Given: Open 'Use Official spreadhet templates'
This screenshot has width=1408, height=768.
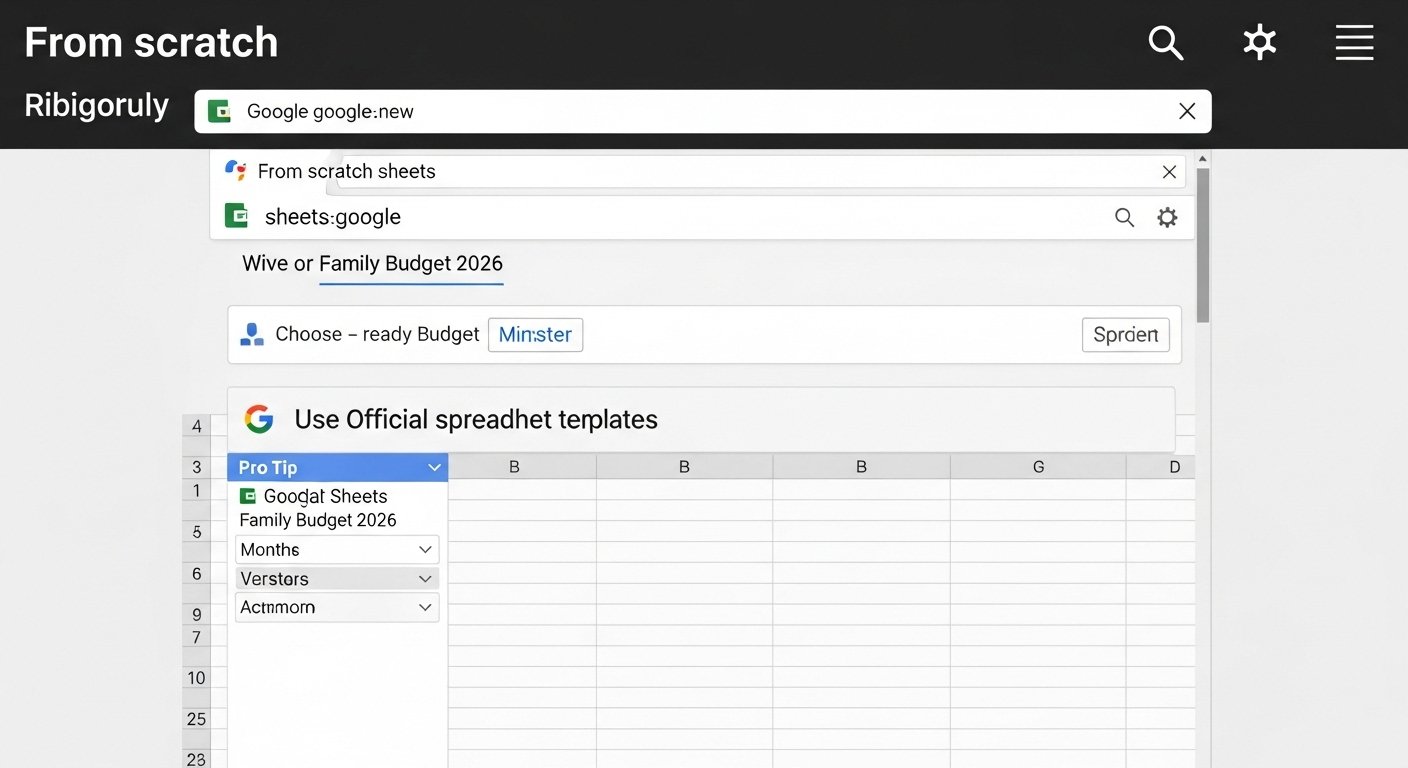Looking at the screenshot, I should [701, 419].
